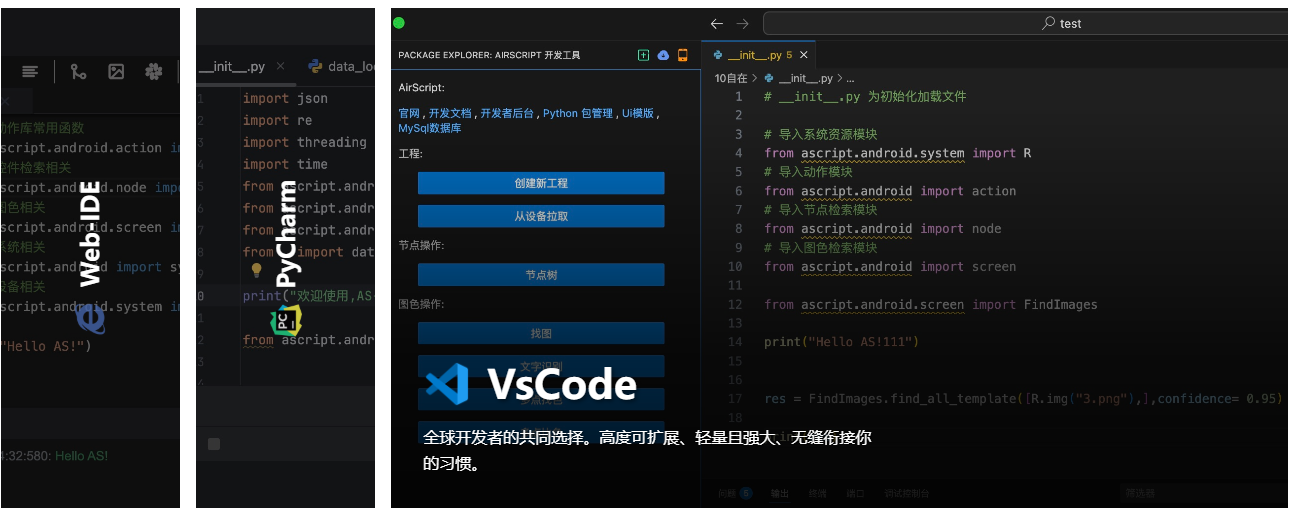Click the 输出 tab in VsCode bottom panel
Screen dimensions: 1290x512
779,493
